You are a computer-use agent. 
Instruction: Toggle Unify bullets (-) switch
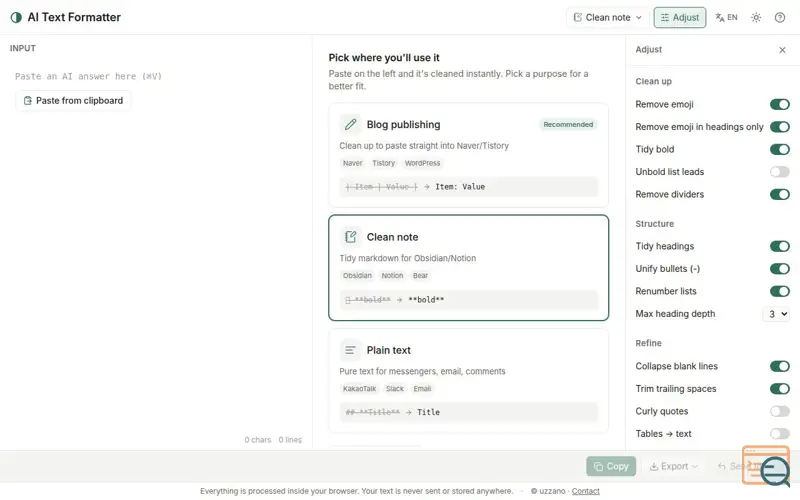[x=779, y=269]
